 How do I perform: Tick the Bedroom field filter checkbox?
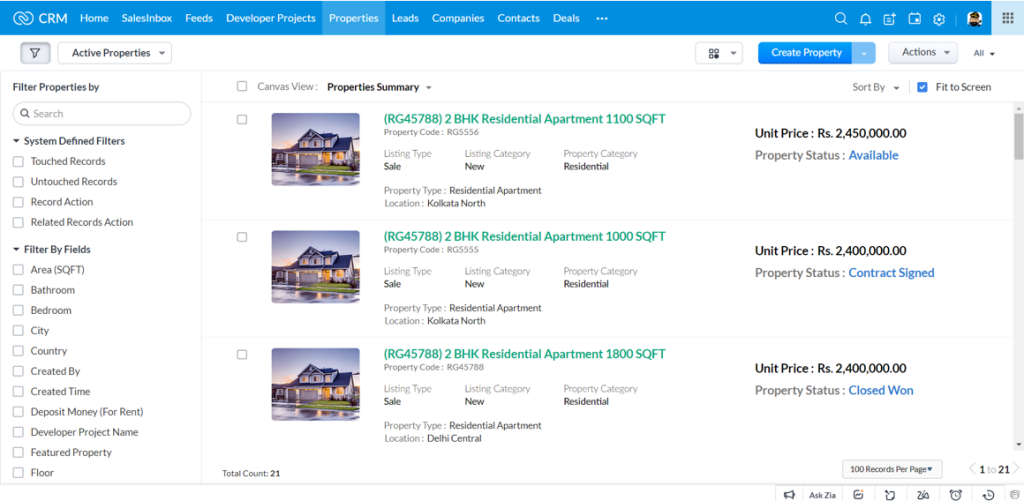(x=18, y=310)
